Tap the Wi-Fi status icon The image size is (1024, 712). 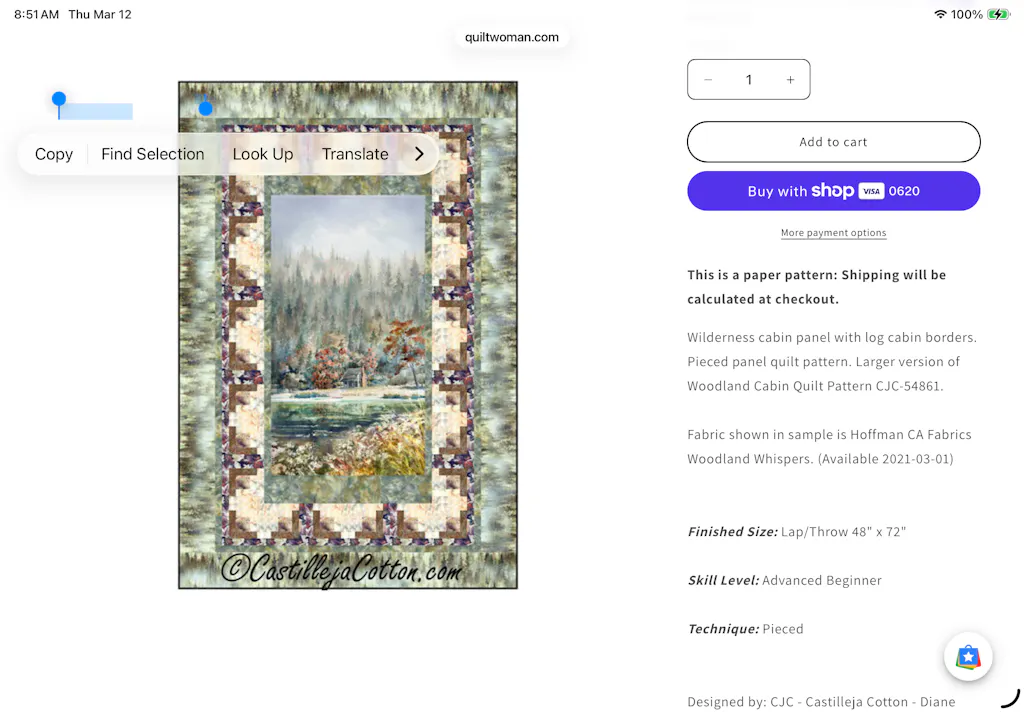pos(940,14)
